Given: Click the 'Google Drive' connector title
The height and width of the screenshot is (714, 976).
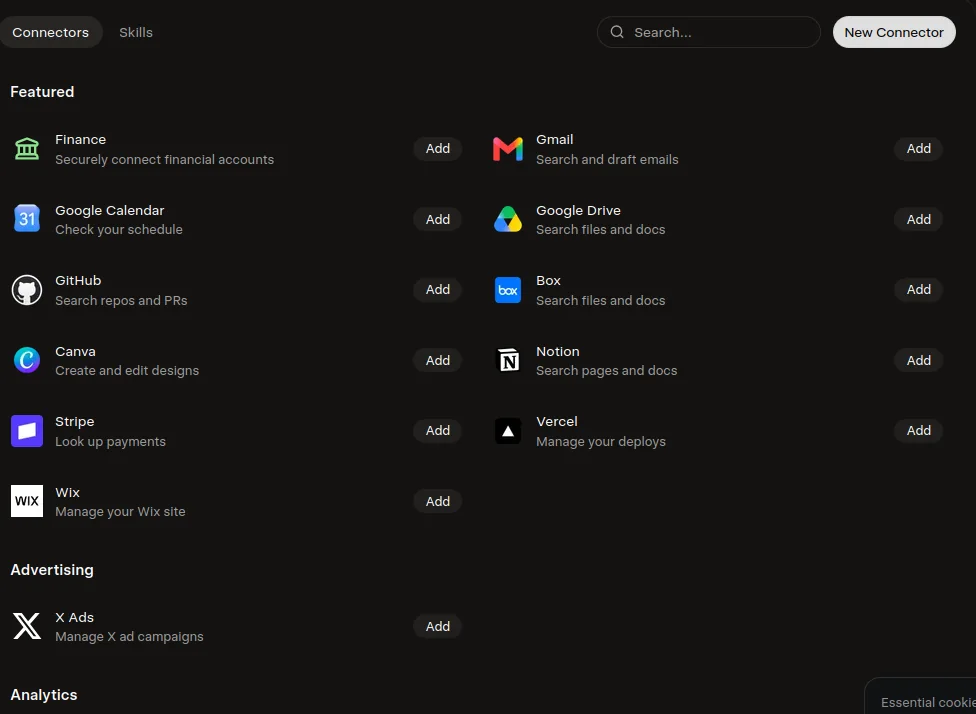Looking at the screenshot, I should (578, 210).
